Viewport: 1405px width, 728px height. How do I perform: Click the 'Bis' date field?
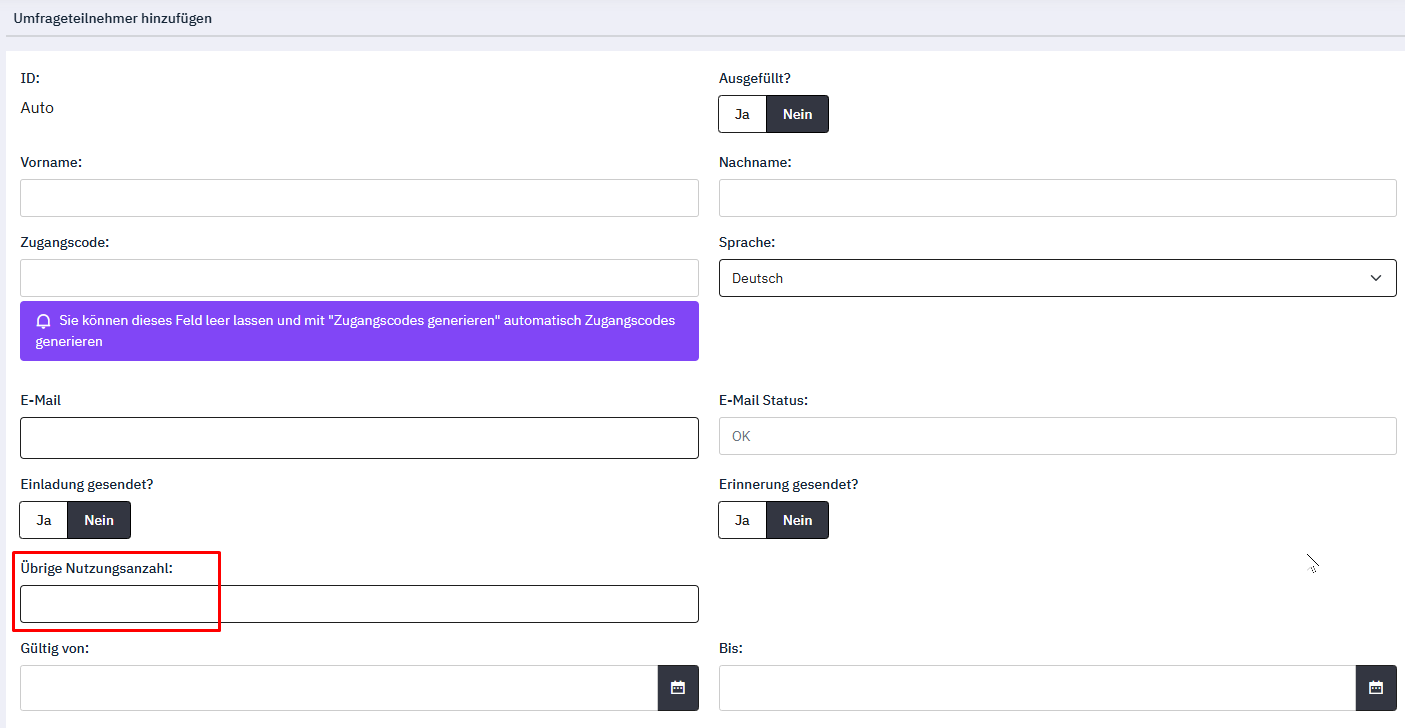point(1036,688)
